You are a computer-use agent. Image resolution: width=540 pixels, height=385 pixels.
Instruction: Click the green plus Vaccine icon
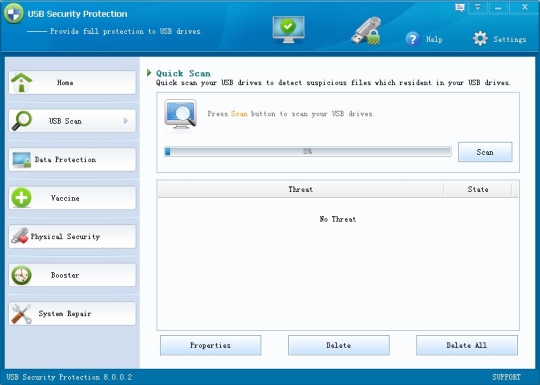(x=21, y=198)
